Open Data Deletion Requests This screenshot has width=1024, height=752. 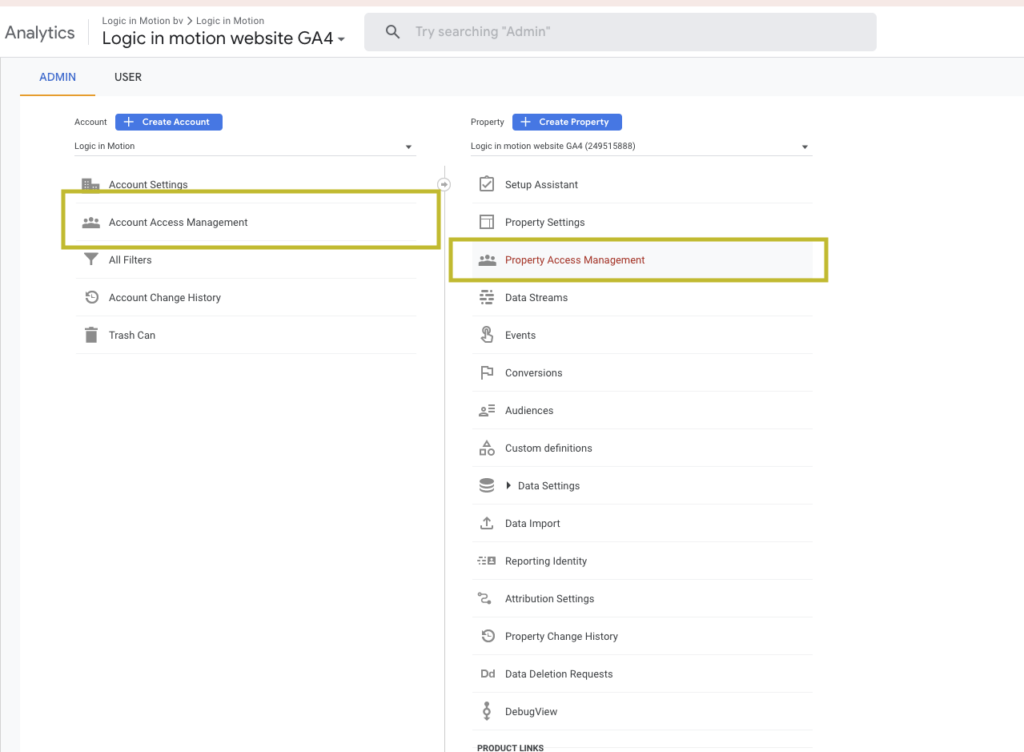point(559,674)
